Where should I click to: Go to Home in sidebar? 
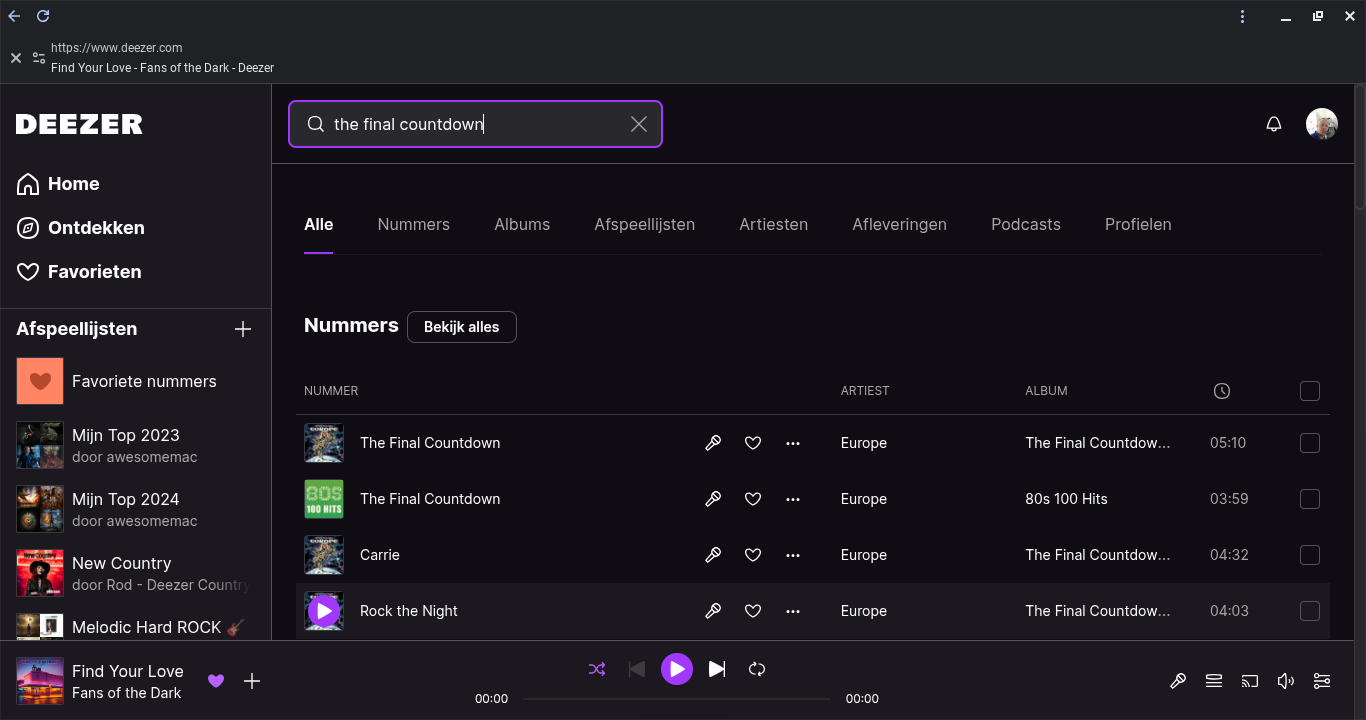pos(58,184)
